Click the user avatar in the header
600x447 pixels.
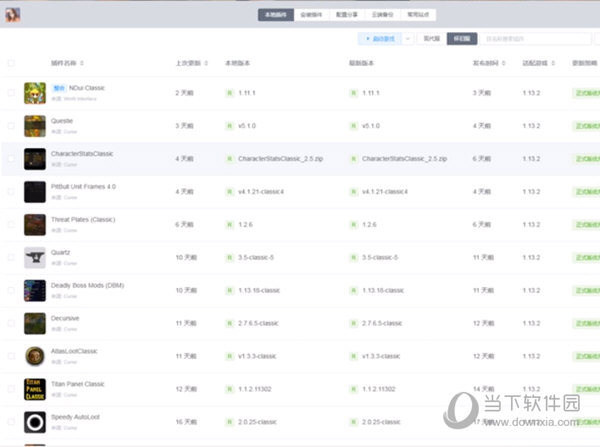(x=13, y=15)
